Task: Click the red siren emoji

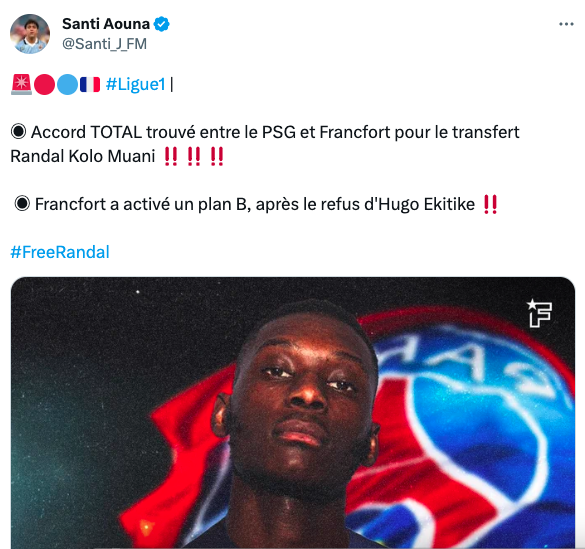Action: coord(21,84)
